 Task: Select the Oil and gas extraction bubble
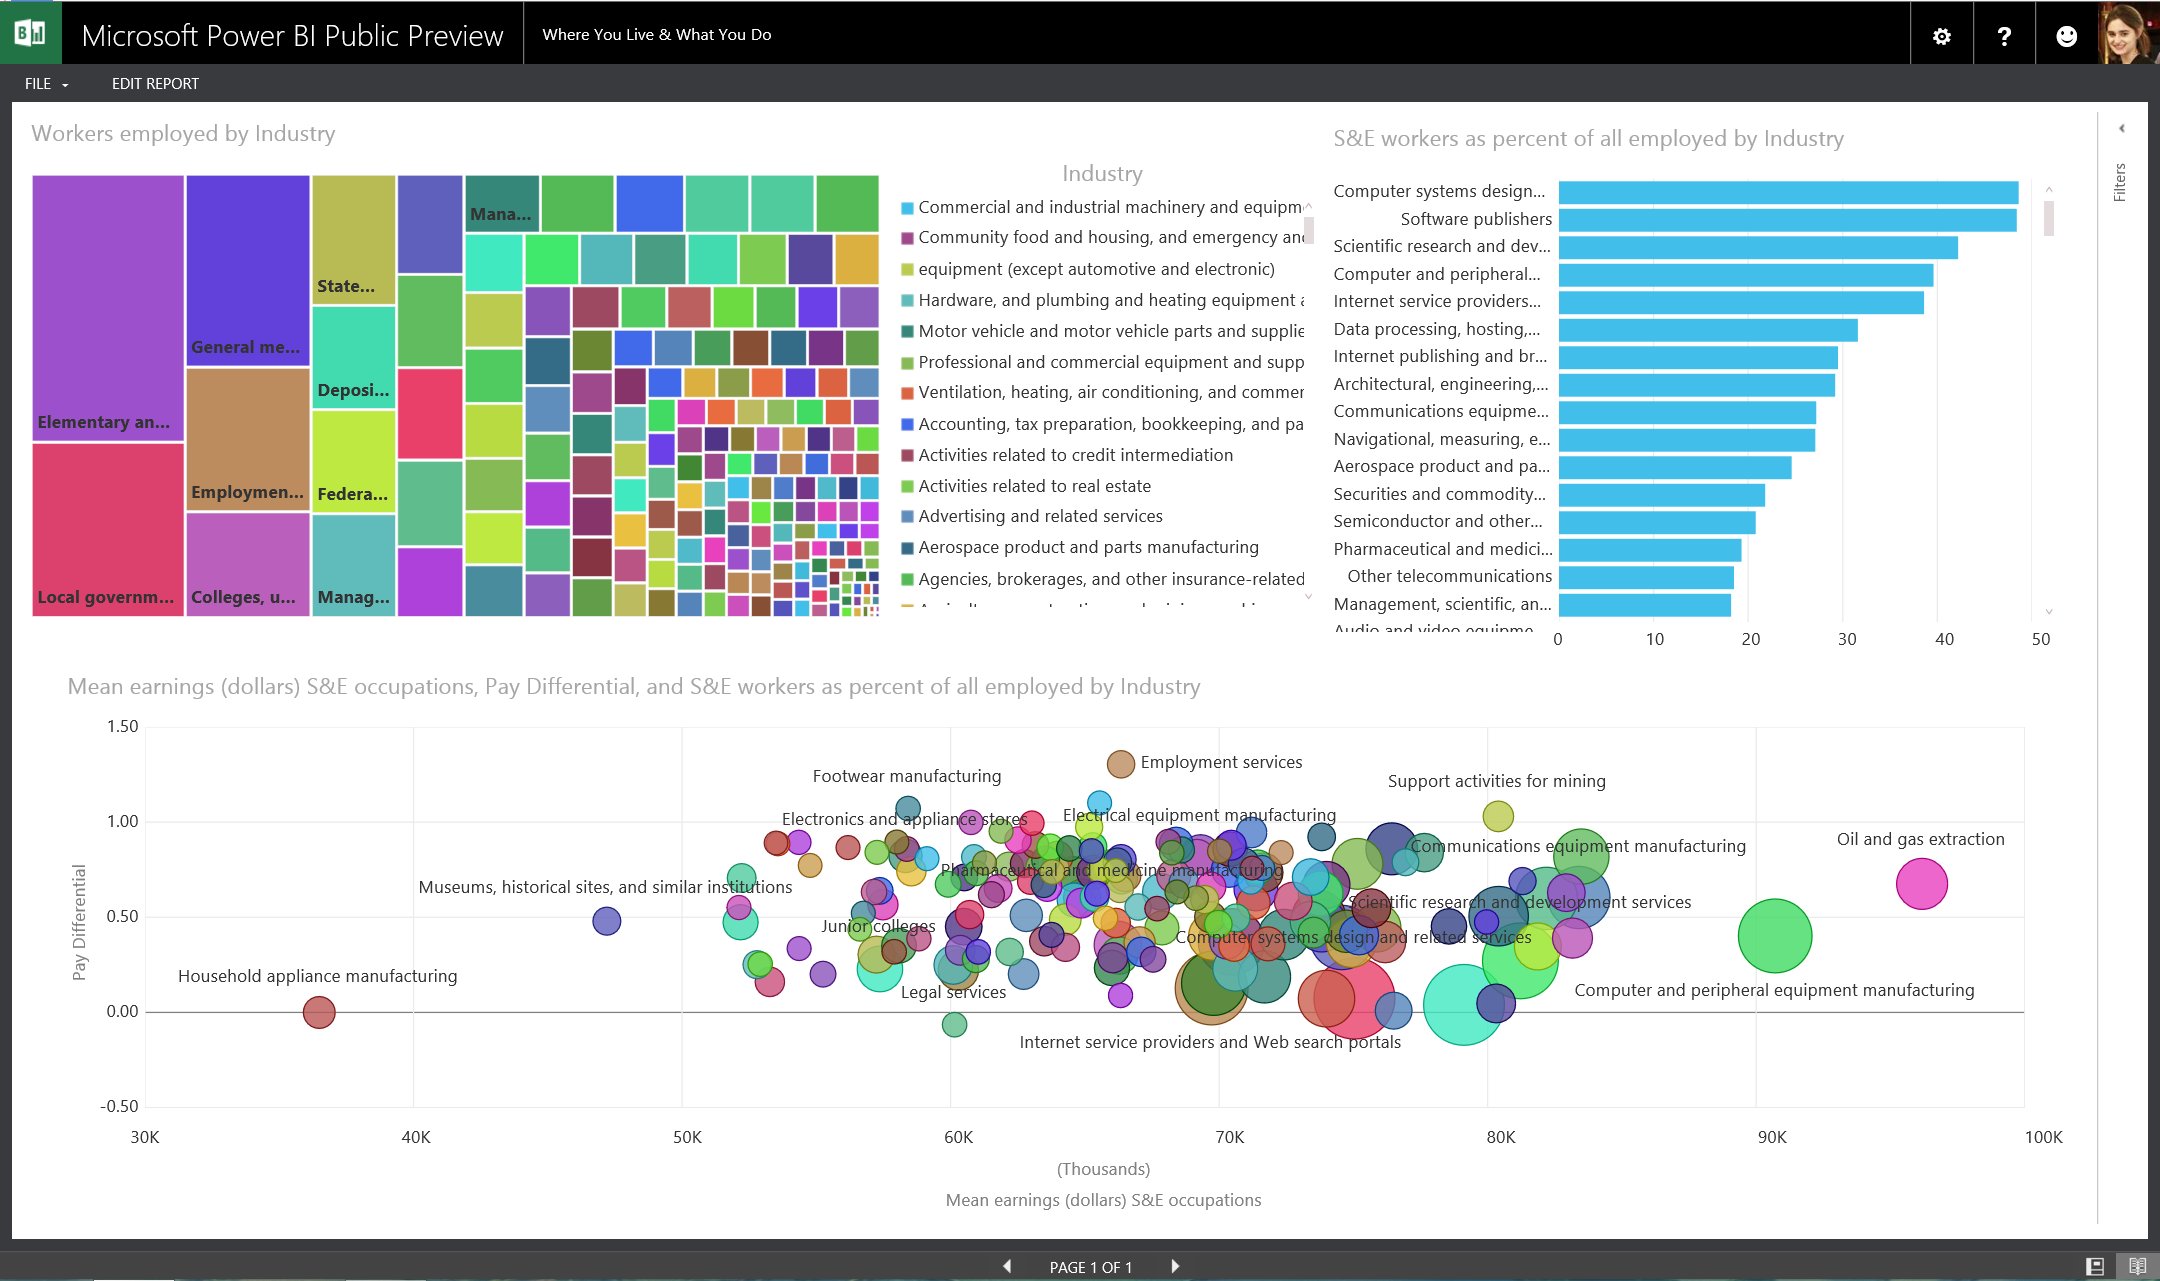point(1921,882)
